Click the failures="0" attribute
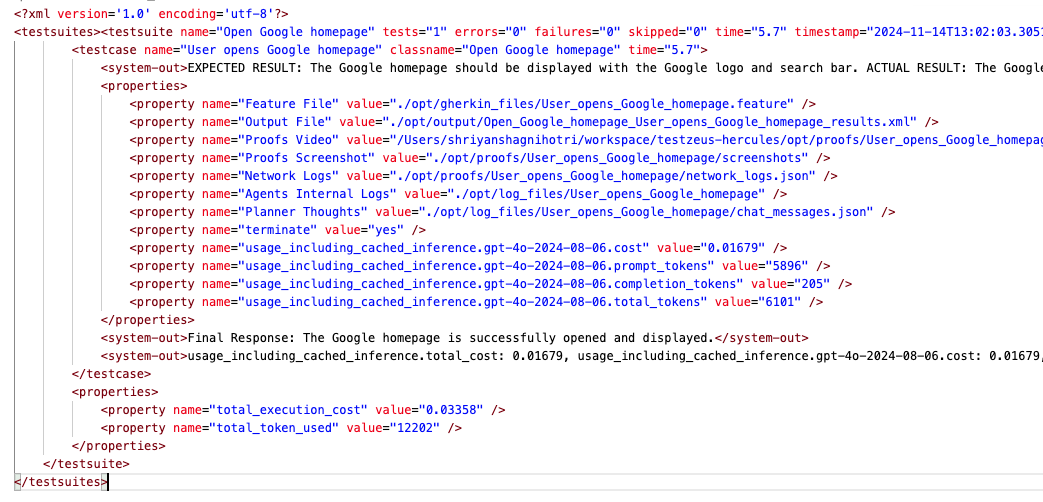 (577, 31)
